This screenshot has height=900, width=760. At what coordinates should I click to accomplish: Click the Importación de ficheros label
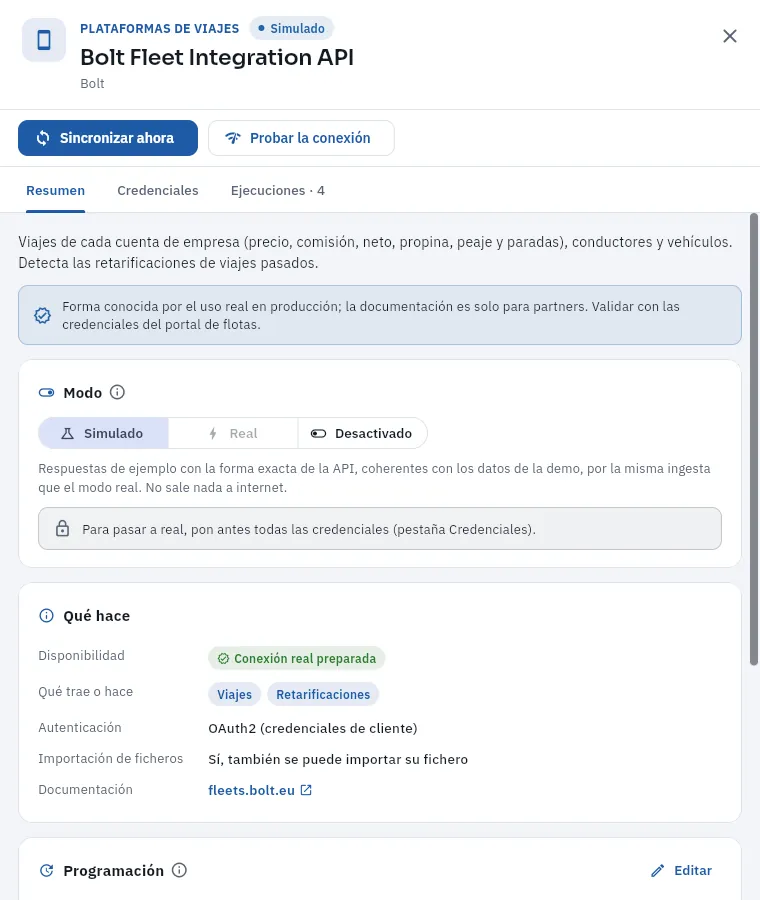click(111, 759)
